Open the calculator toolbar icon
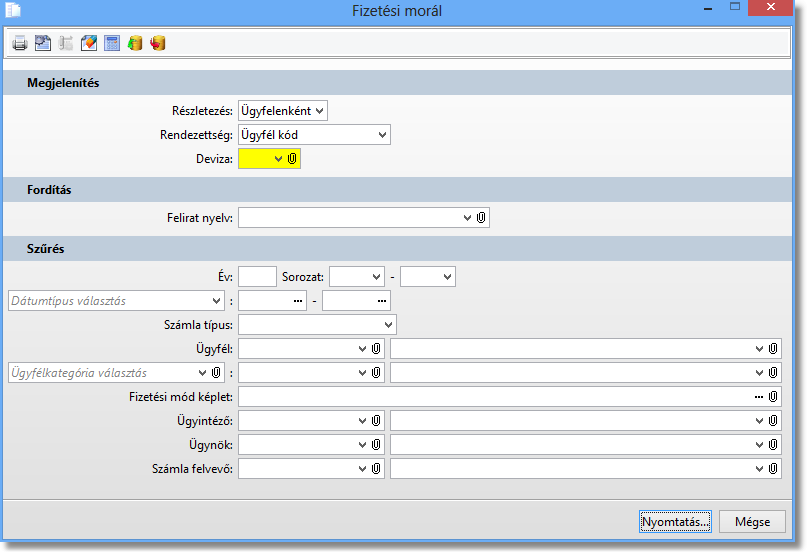Image resolution: width=807 pixels, height=554 pixels. pyautogui.click(x=112, y=43)
